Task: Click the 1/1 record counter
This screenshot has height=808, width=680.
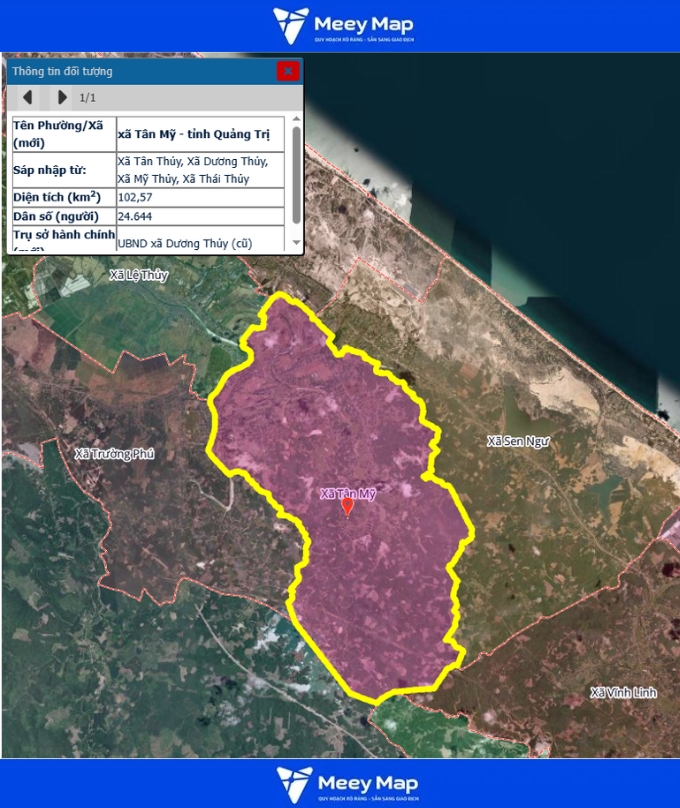Action: click(88, 97)
